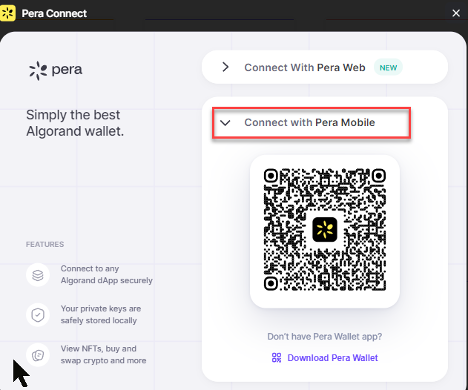Click 'Connect to any Algorand dApp securely' text
This screenshot has height=390, width=468.
pos(107,274)
